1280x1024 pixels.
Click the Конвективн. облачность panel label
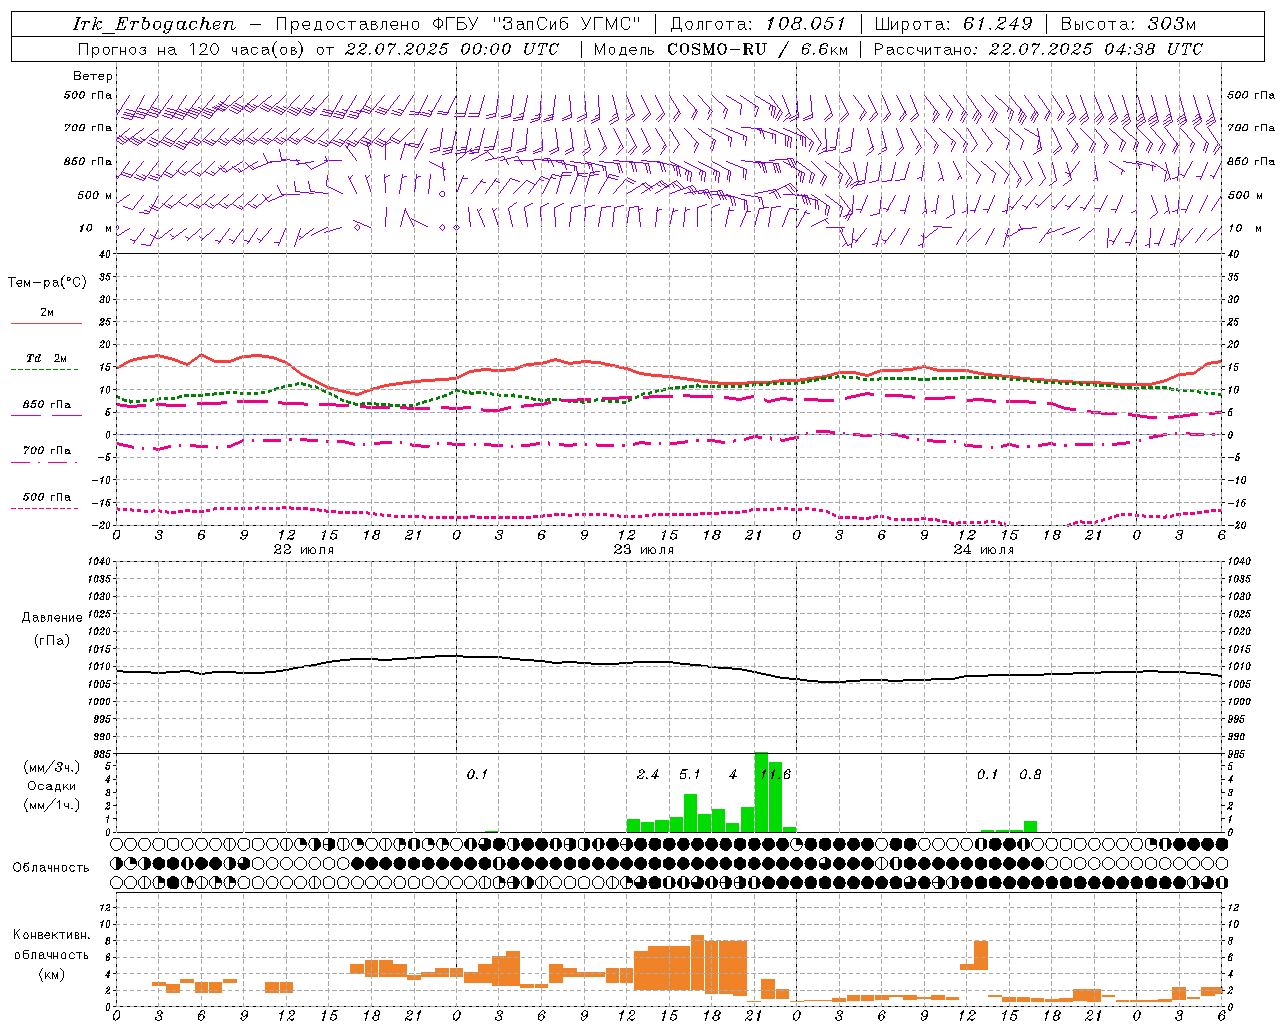click(51, 945)
